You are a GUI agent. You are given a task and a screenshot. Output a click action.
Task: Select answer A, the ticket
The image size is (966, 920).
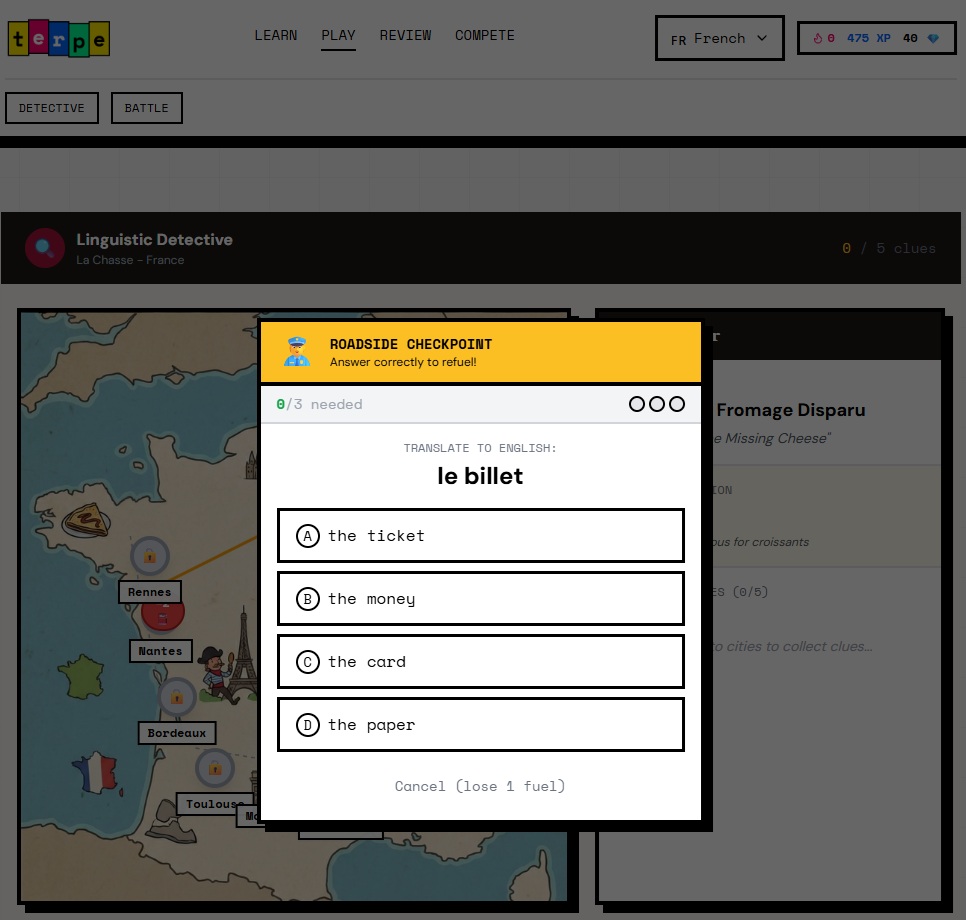point(480,536)
